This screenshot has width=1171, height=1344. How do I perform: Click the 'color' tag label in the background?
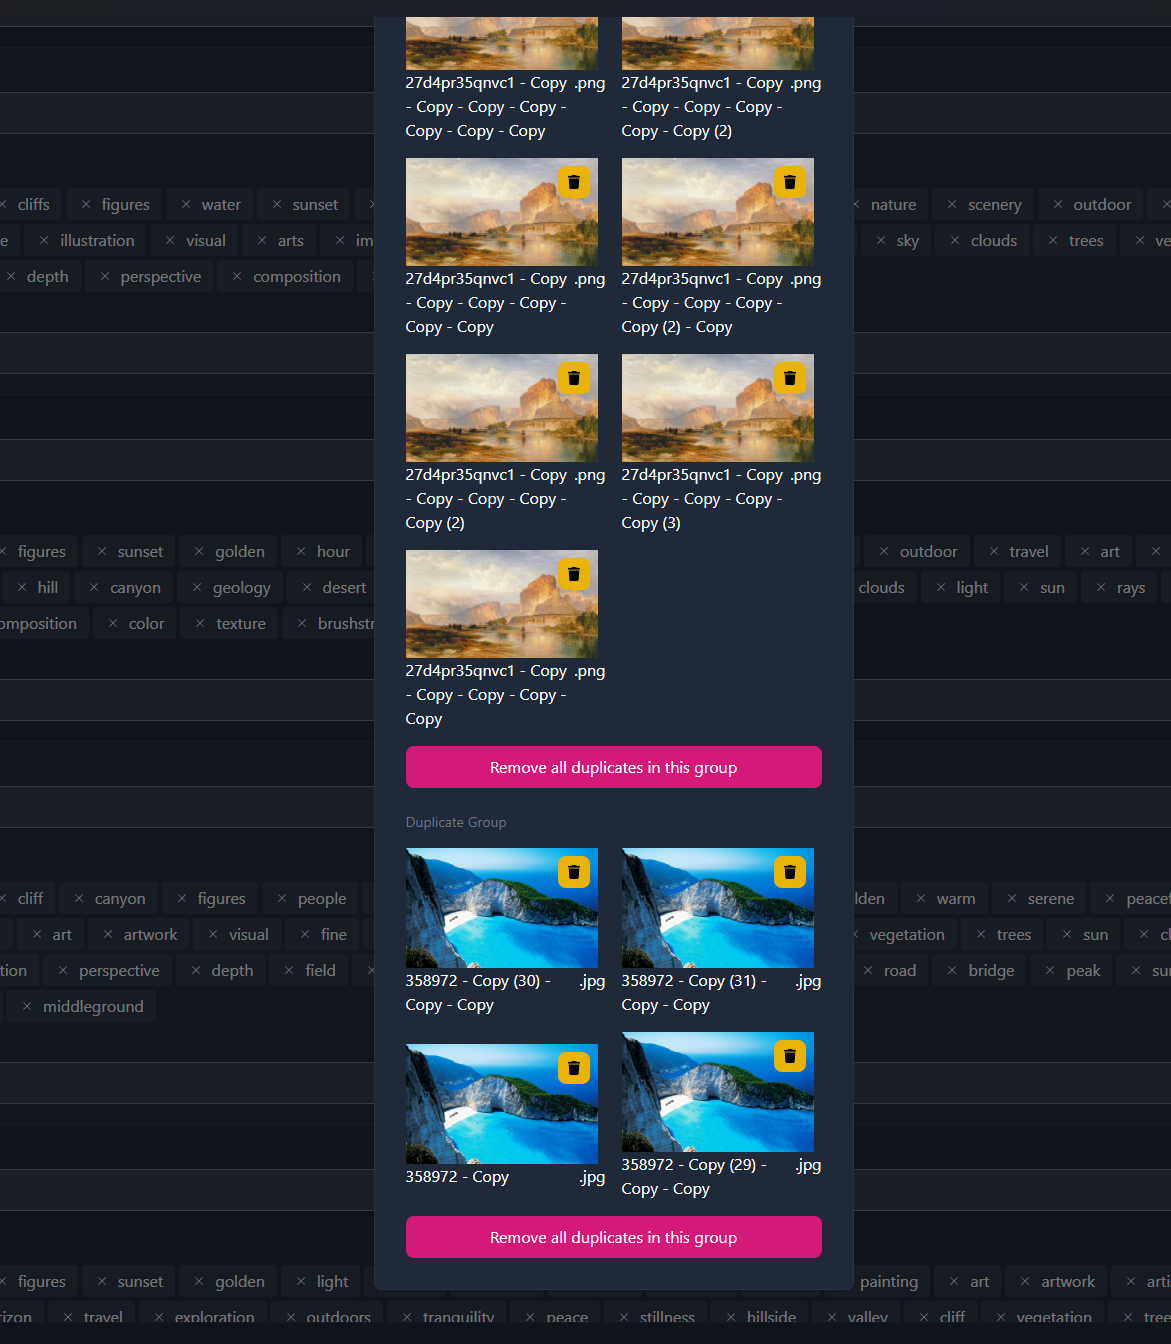[x=146, y=624]
